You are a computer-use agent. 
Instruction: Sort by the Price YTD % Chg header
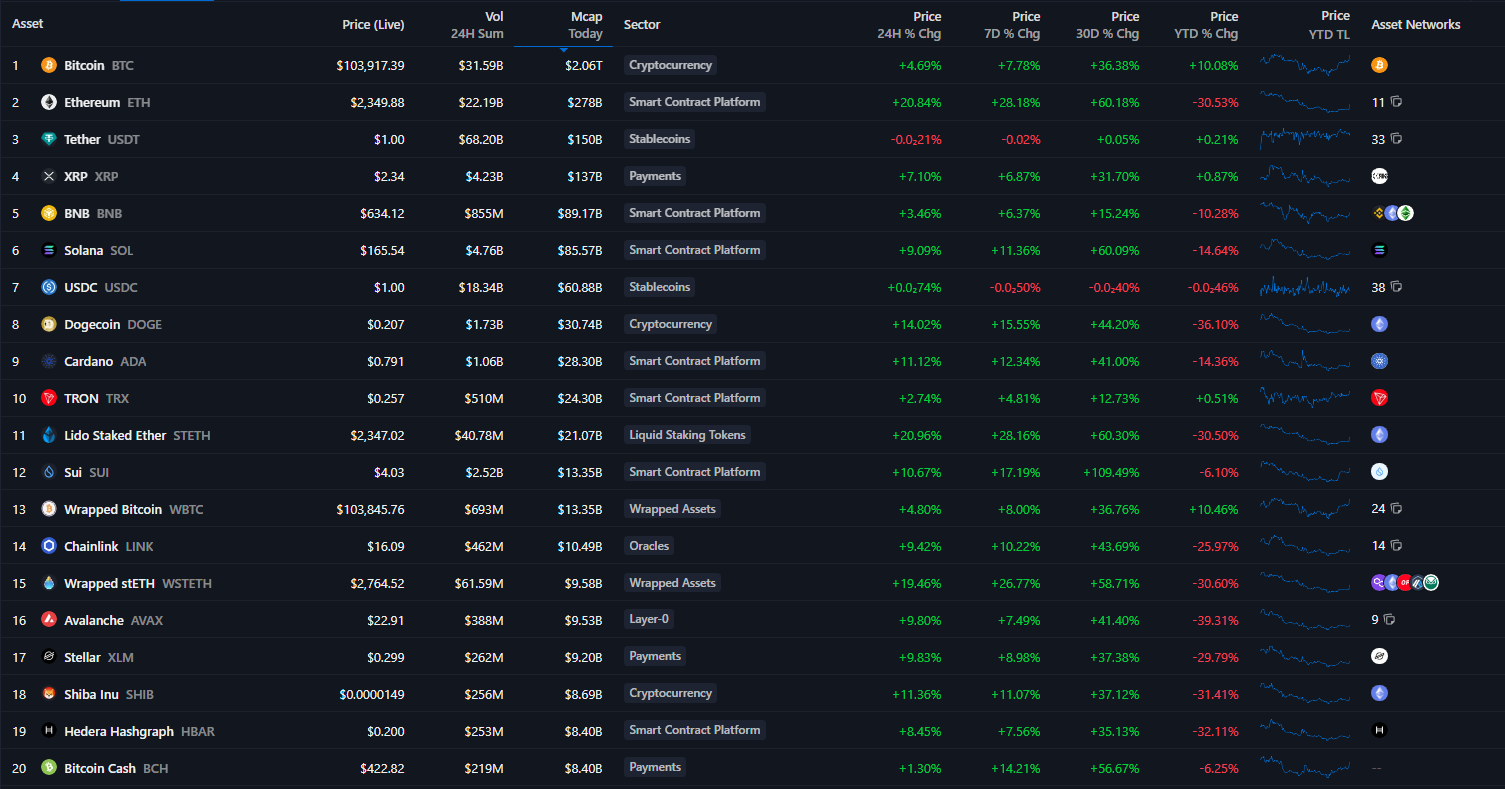point(1206,25)
